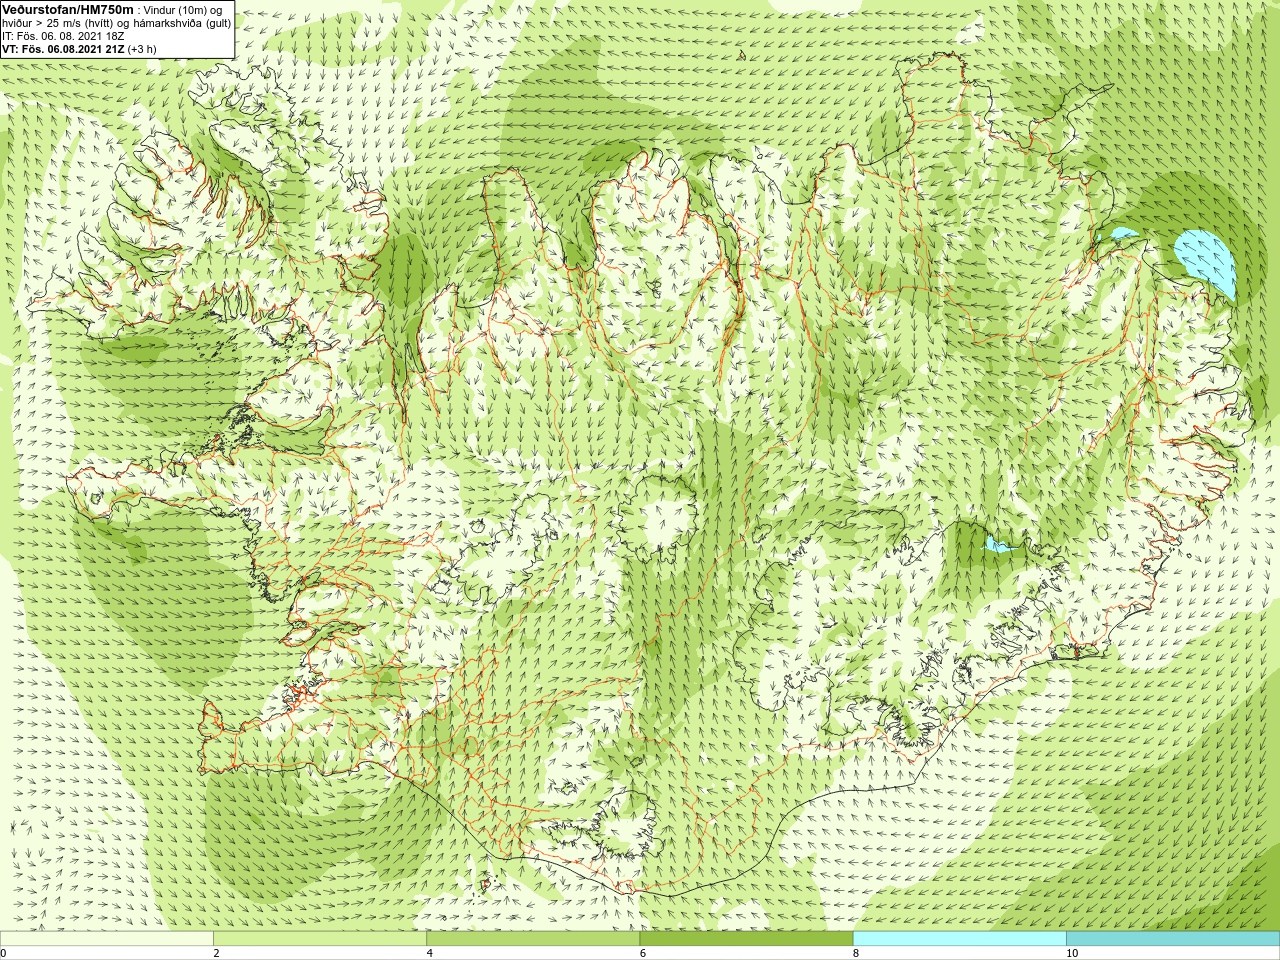
Task: Click the 'Veðurstofan/HM750m' title text
Action: (68, 9)
